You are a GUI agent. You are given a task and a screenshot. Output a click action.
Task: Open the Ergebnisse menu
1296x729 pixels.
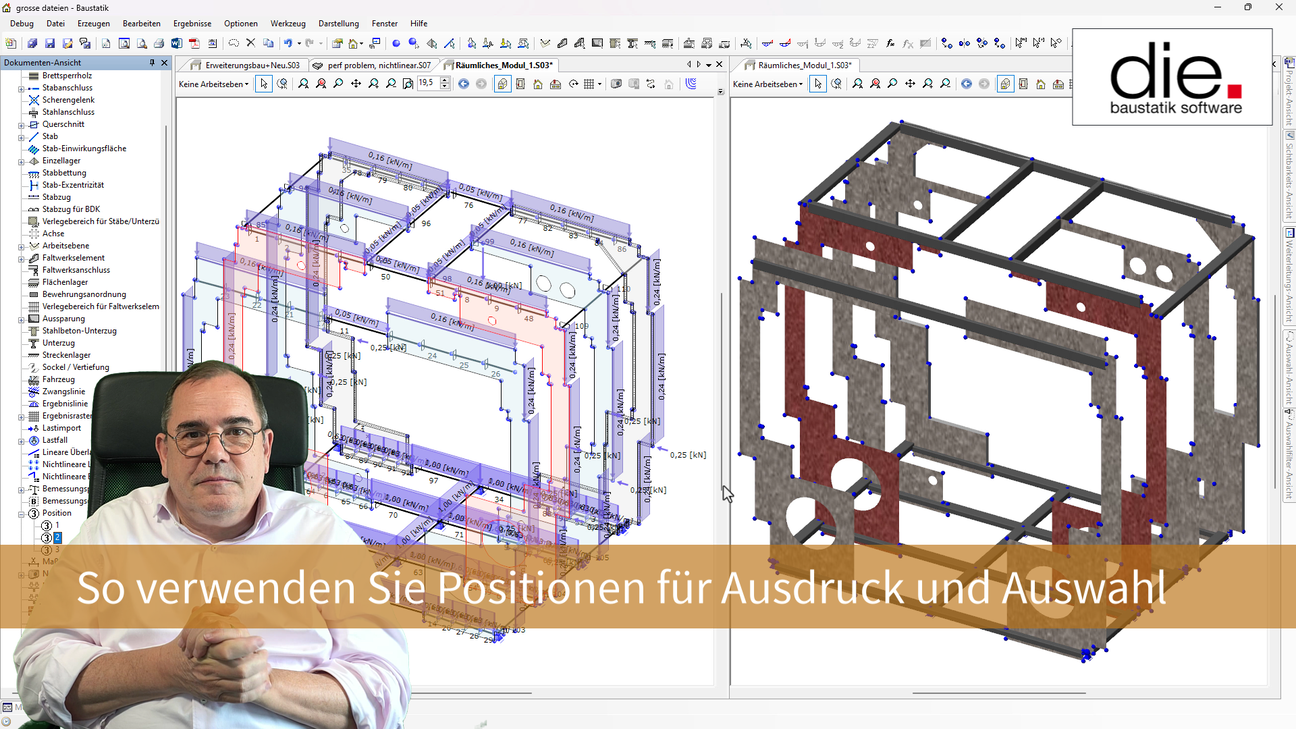click(x=192, y=23)
